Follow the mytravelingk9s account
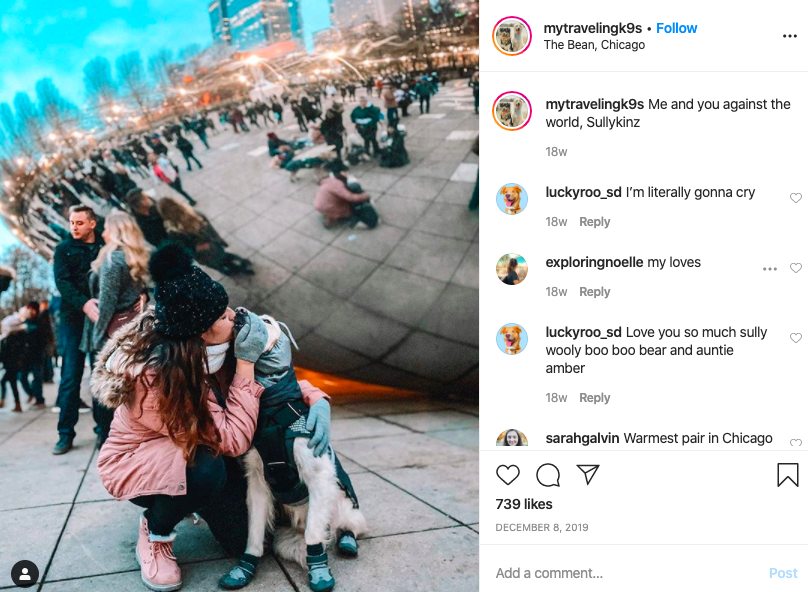 pyautogui.click(x=676, y=28)
